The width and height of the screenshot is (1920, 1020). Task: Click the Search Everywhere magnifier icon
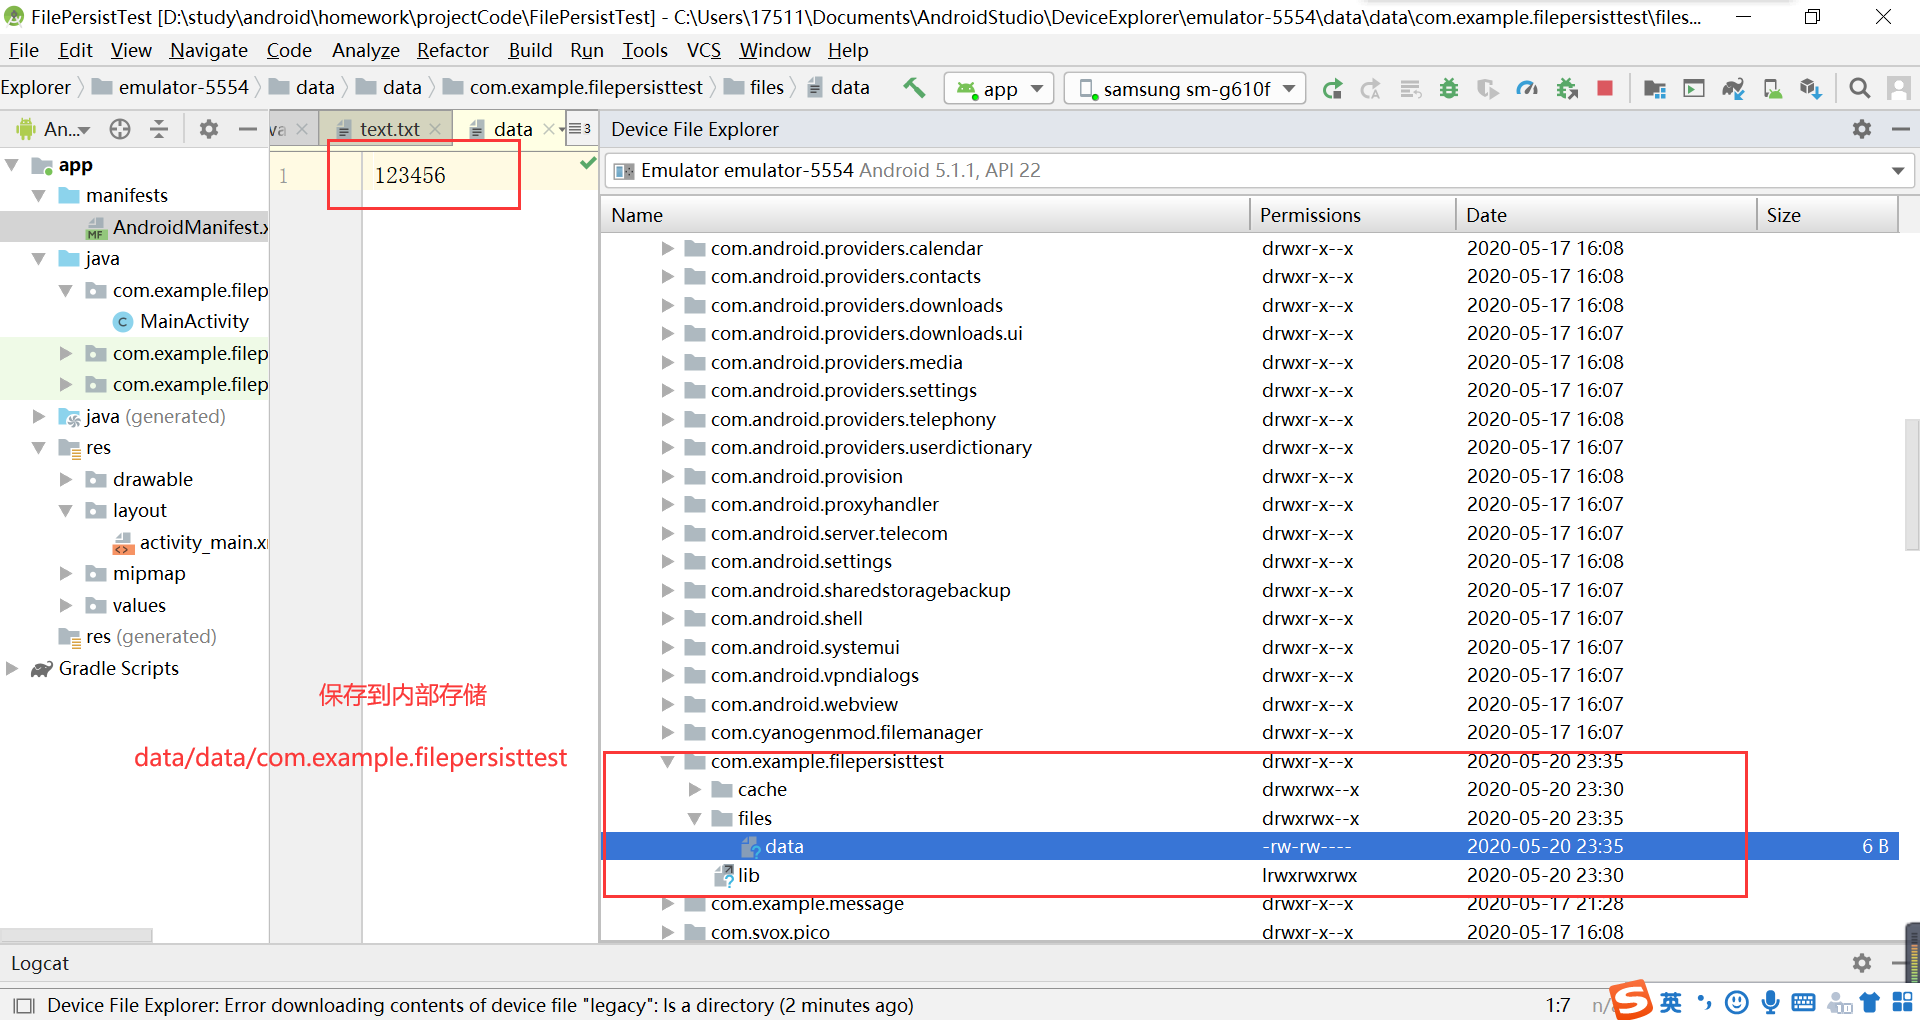click(x=1859, y=89)
